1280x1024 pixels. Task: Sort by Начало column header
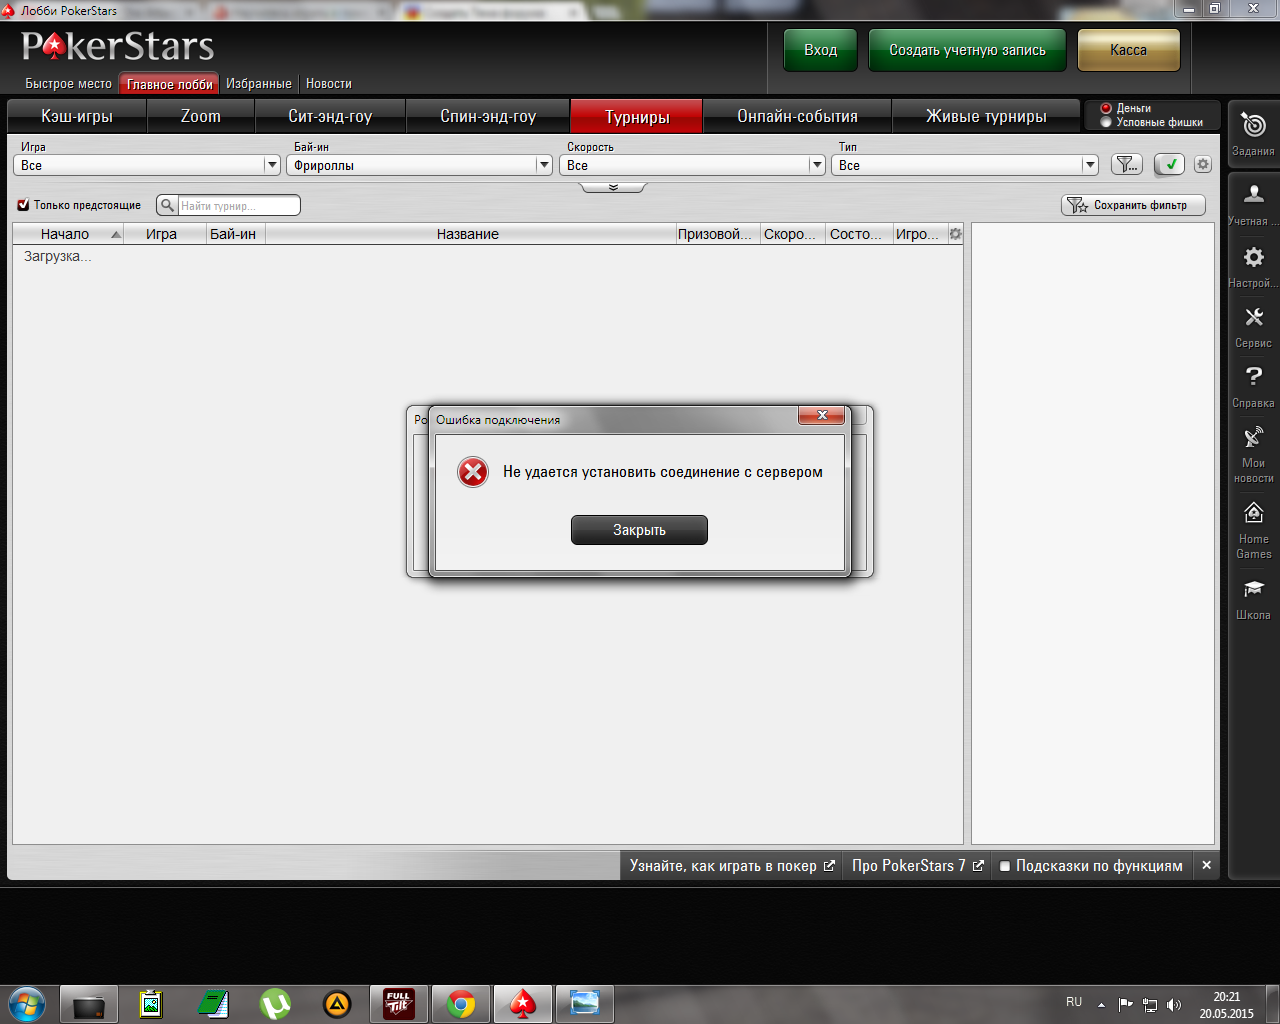(68, 234)
